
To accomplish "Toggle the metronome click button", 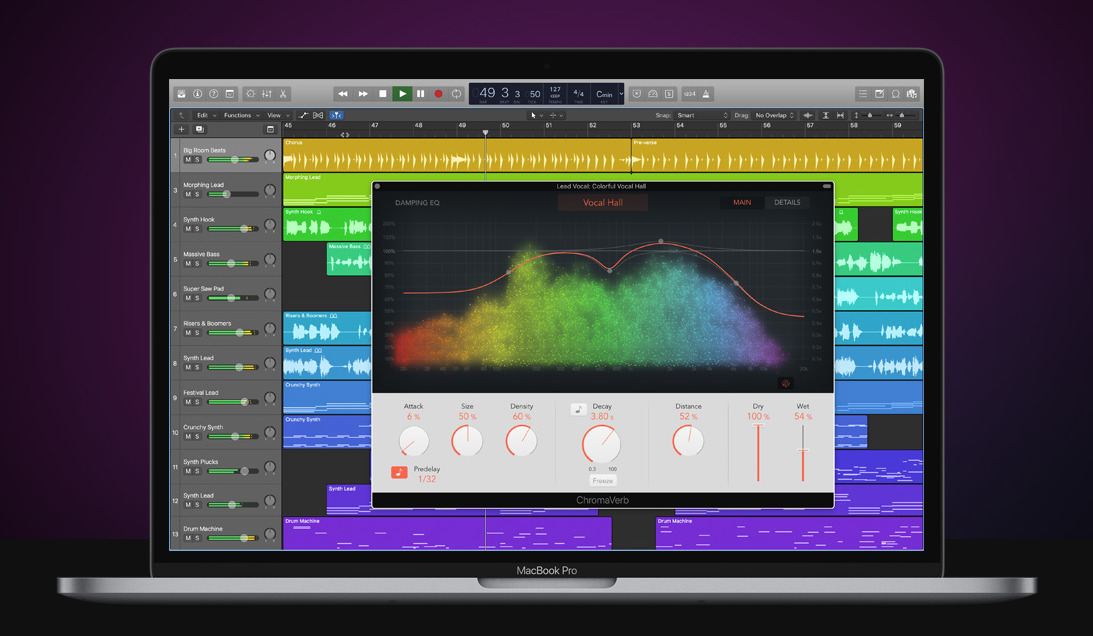I will pos(705,93).
